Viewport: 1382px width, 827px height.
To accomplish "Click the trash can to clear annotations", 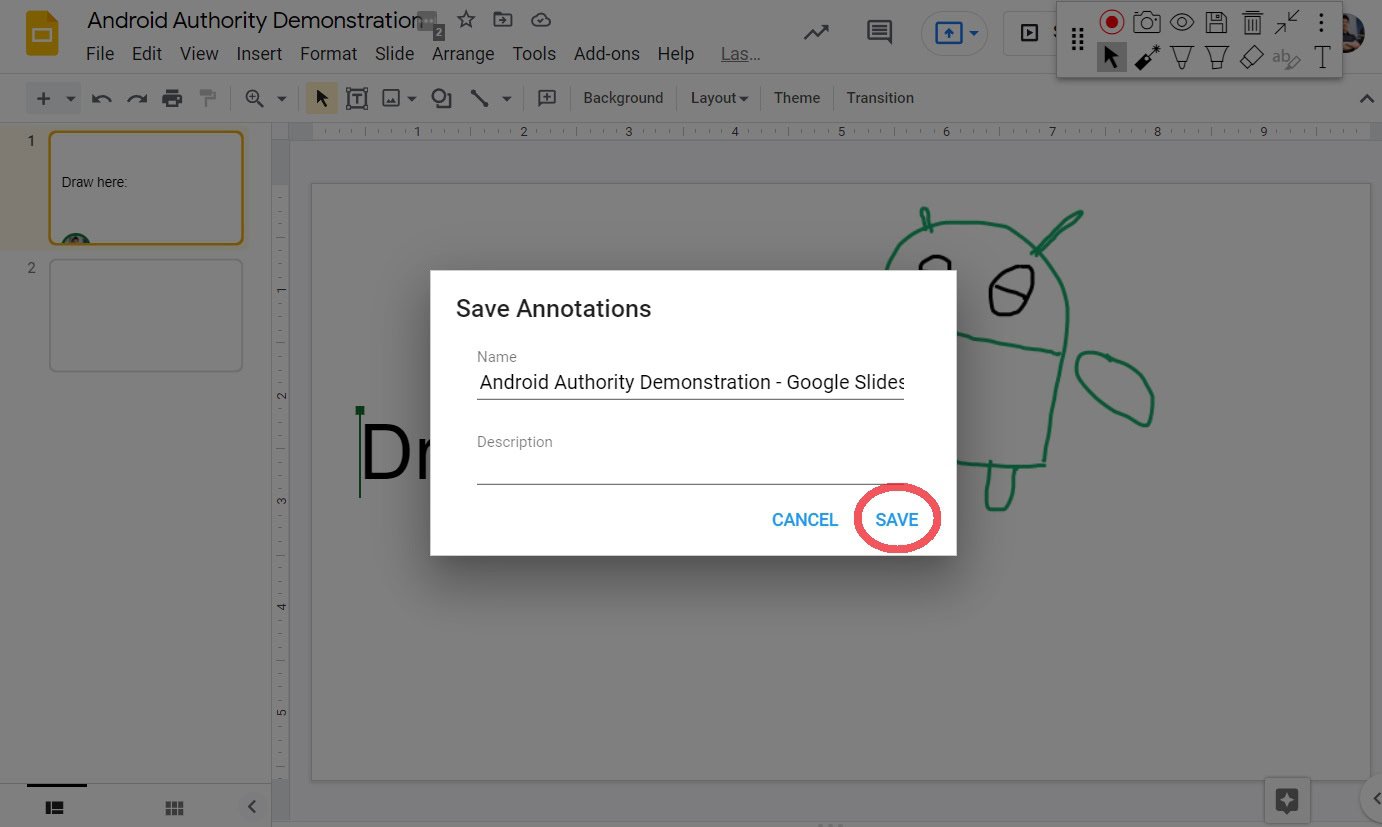I will tap(1251, 22).
